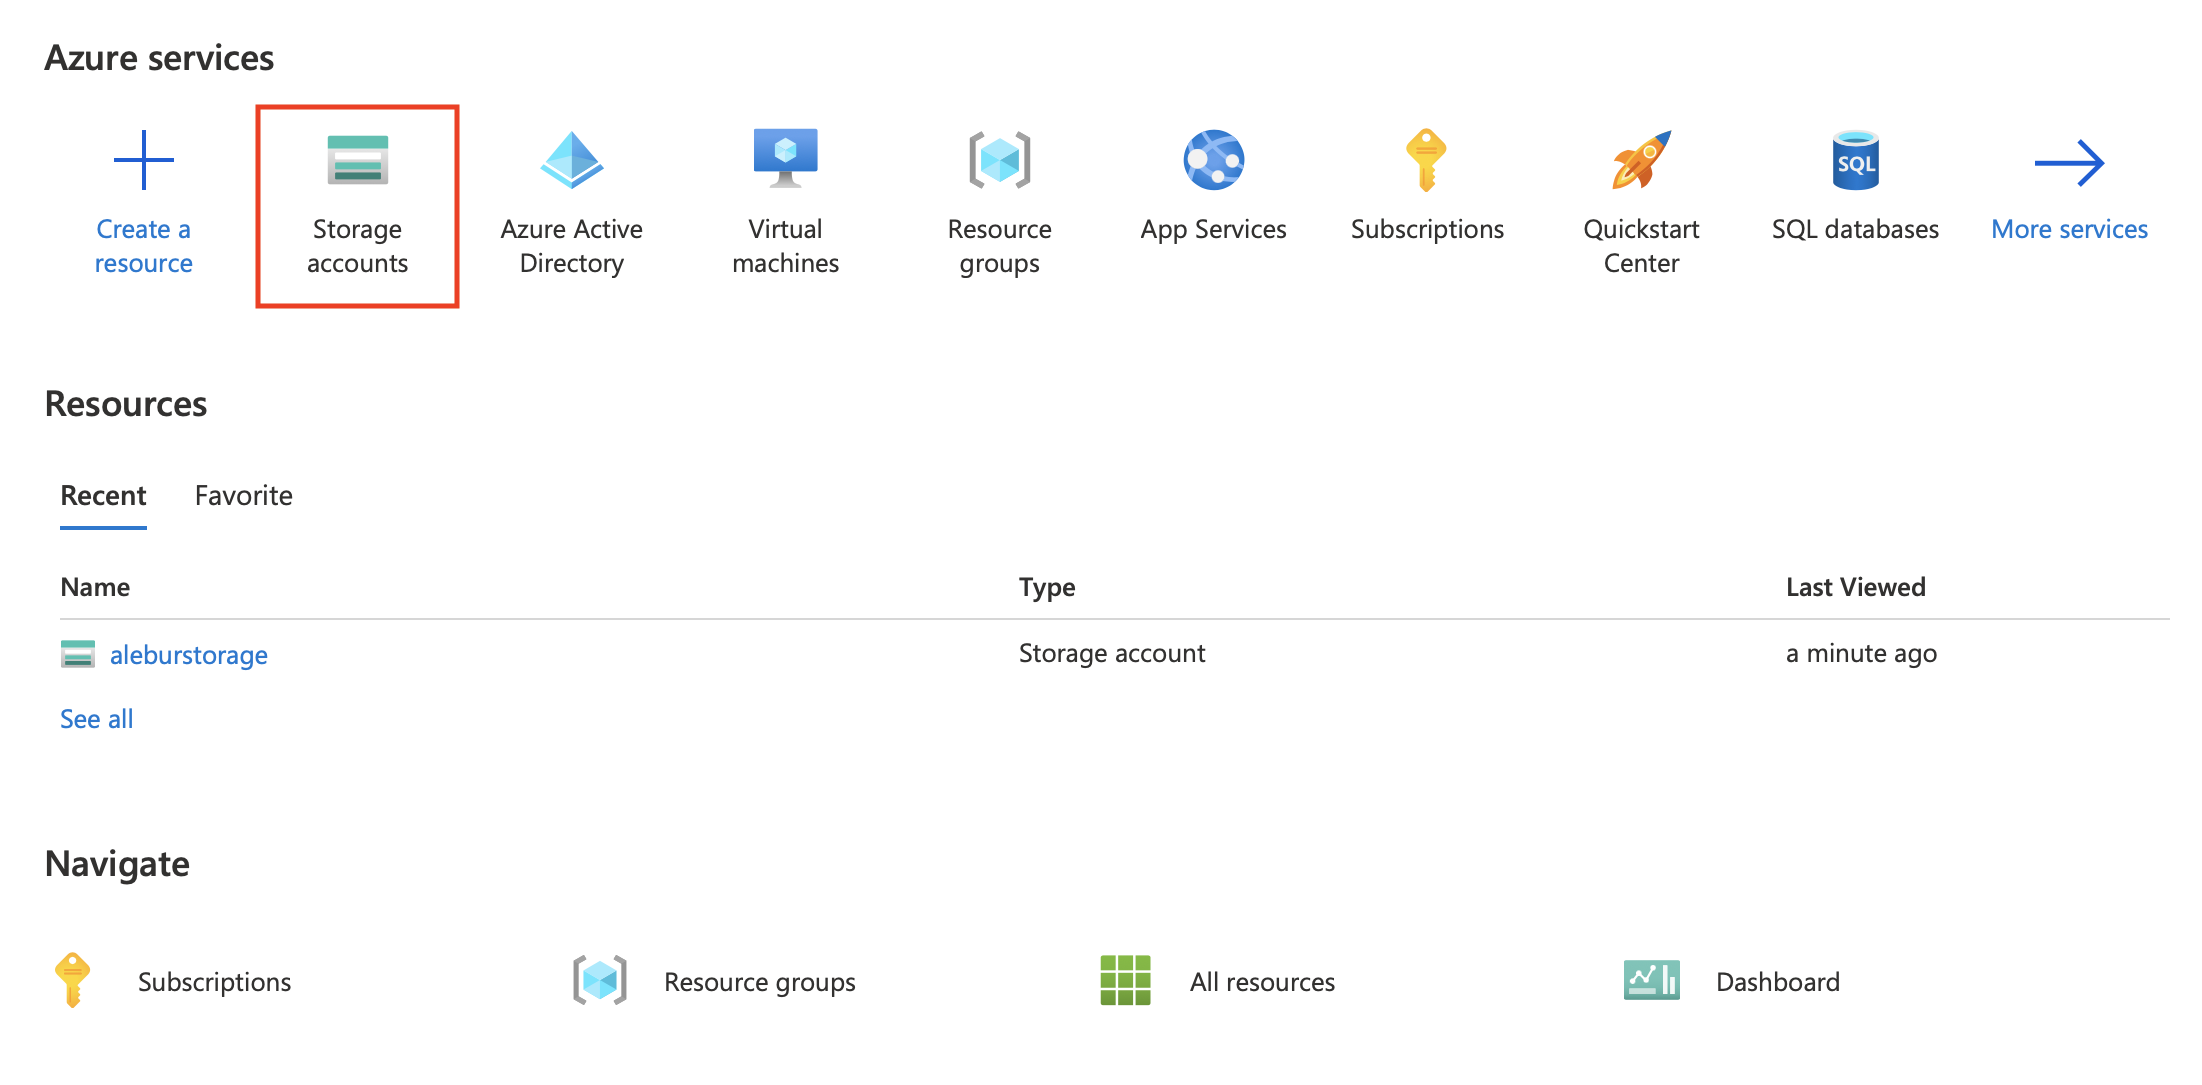Open Subscriptions key icon in Azure services
The image size is (2202, 1085).
tap(1426, 160)
